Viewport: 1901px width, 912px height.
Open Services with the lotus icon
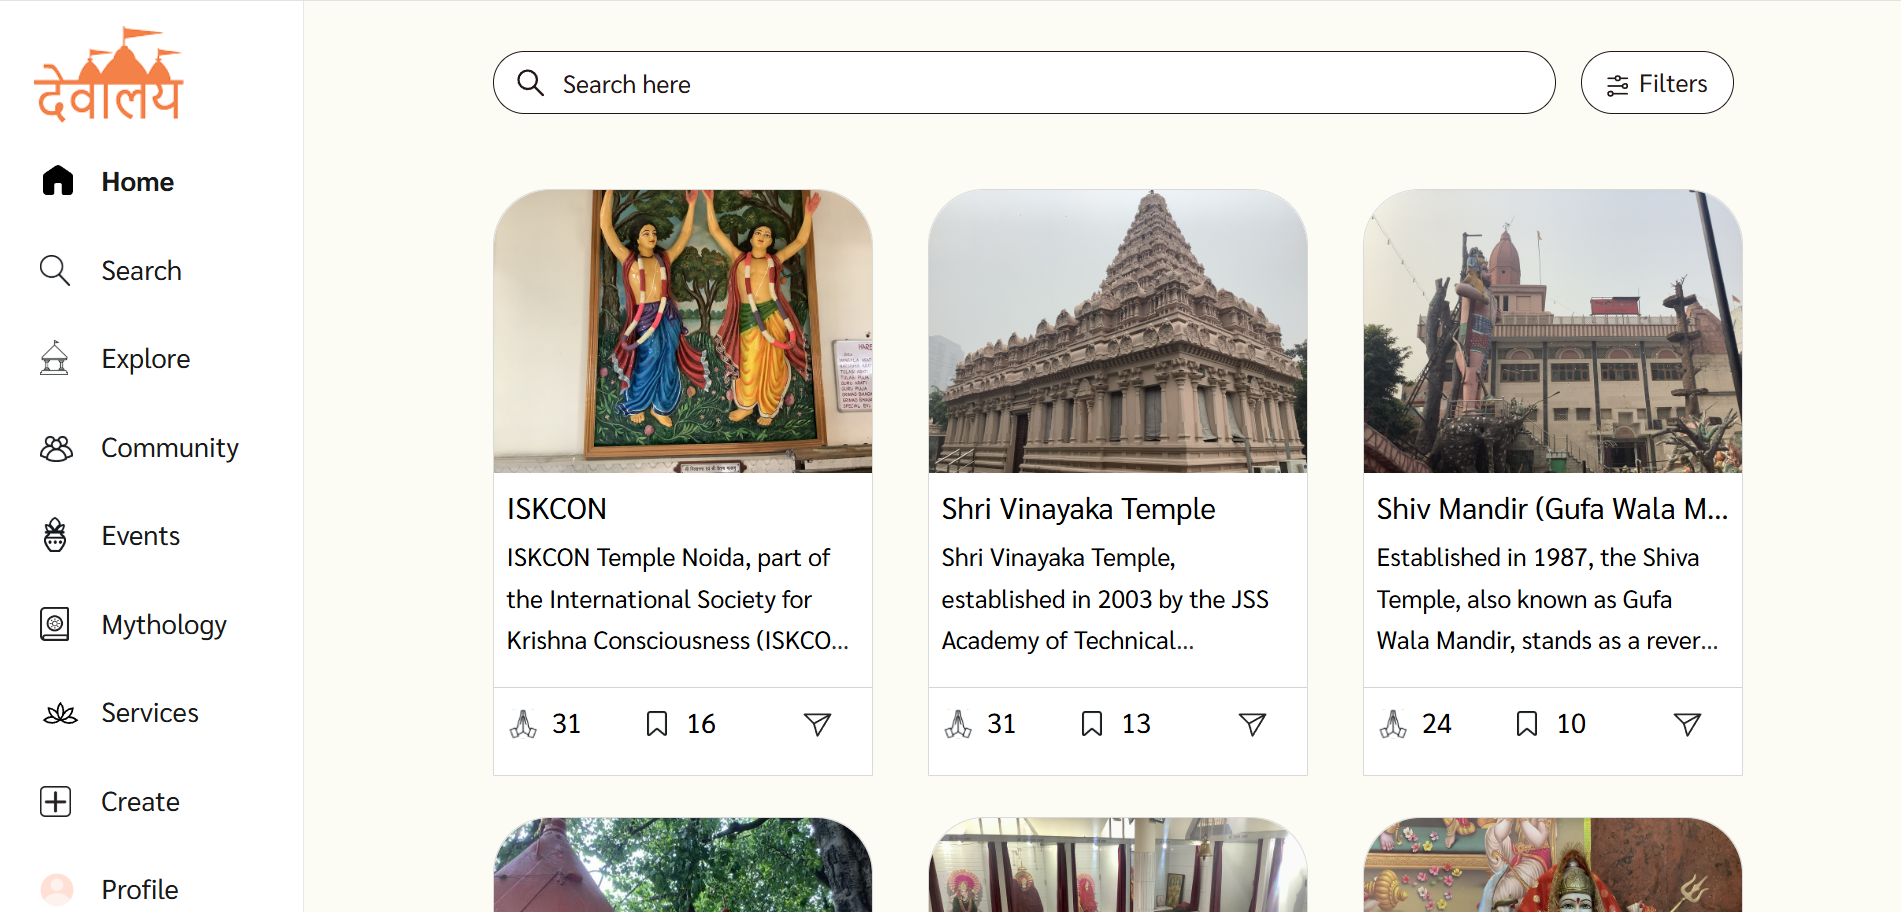60,713
